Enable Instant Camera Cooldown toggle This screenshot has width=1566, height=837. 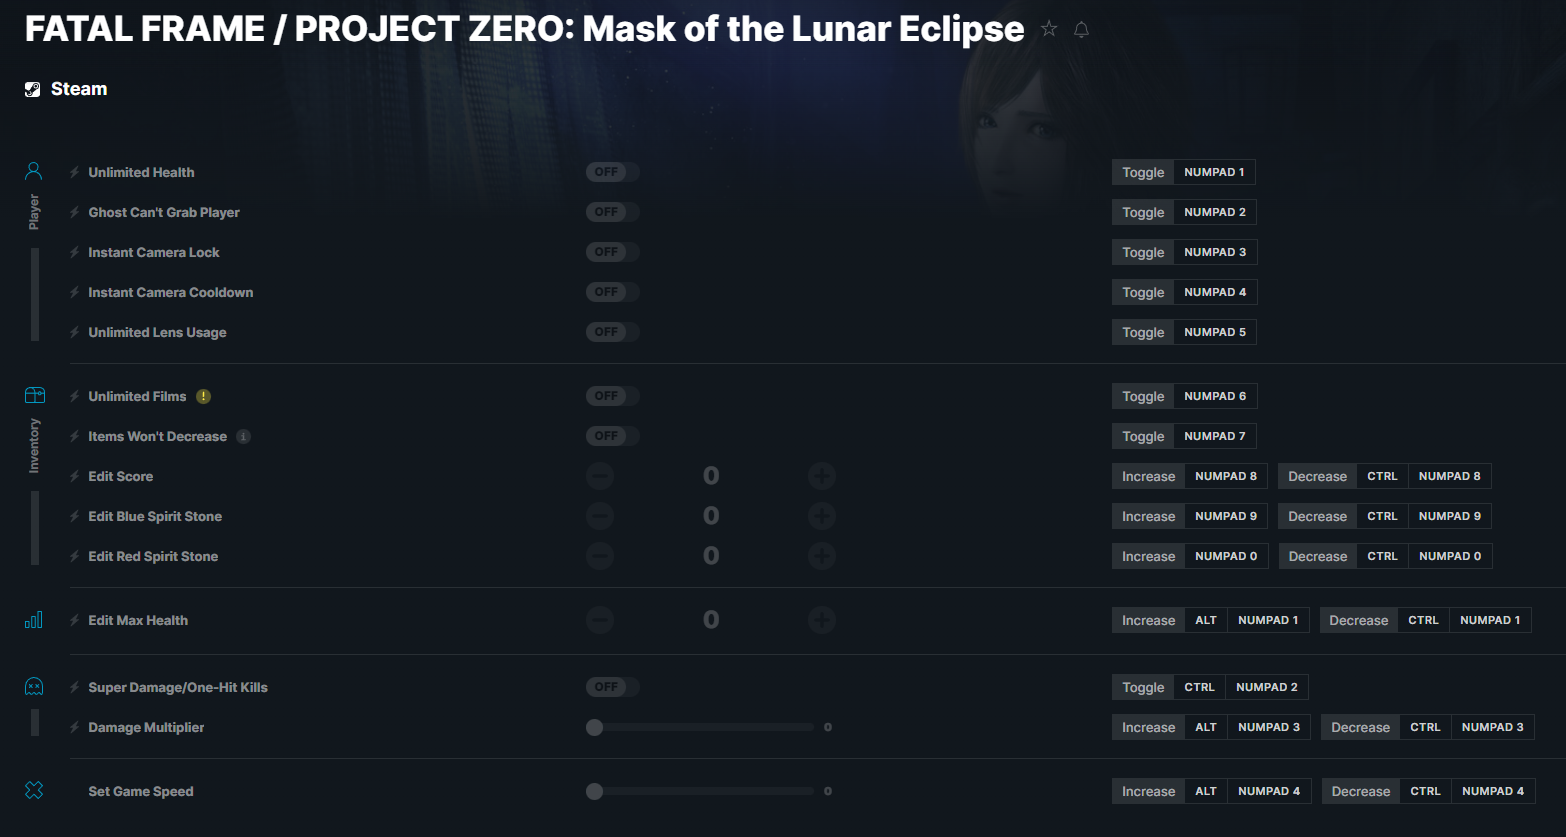coord(612,292)
